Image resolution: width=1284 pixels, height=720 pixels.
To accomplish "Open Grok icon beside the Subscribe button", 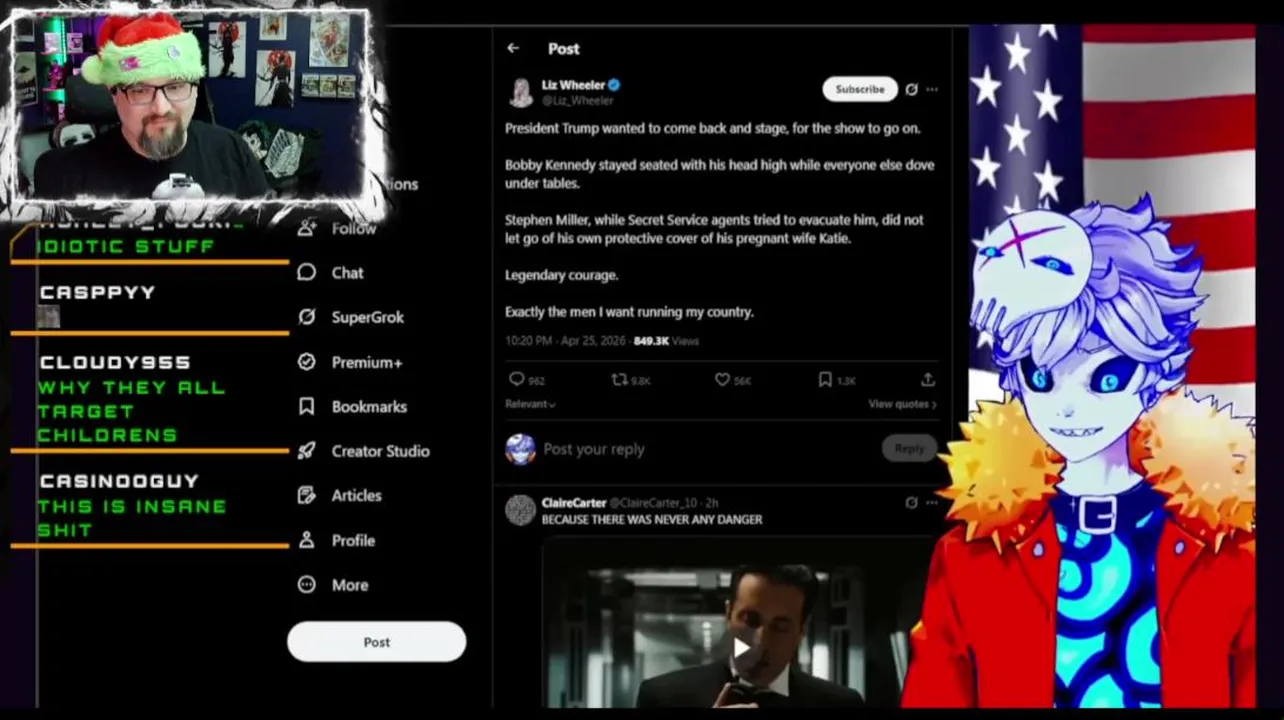I will pyautogui.click(x=911, y=89).
